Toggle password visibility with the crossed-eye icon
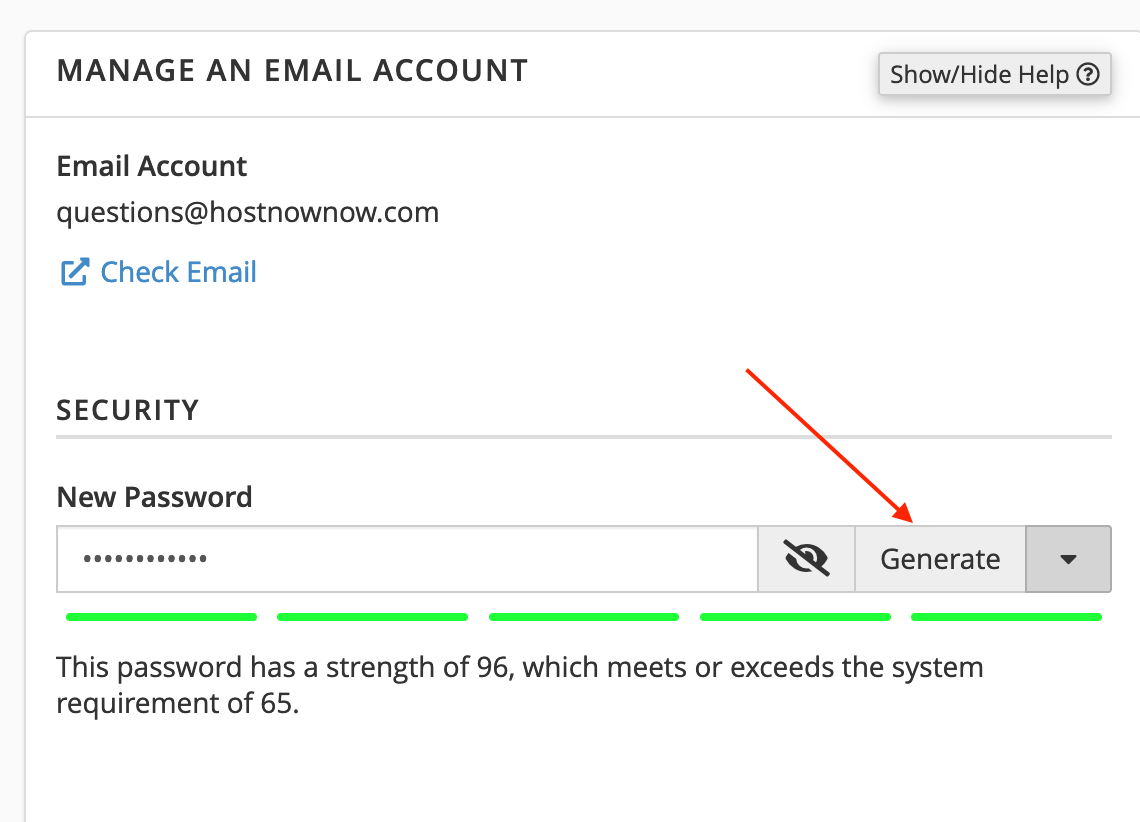 pos(806,559)
